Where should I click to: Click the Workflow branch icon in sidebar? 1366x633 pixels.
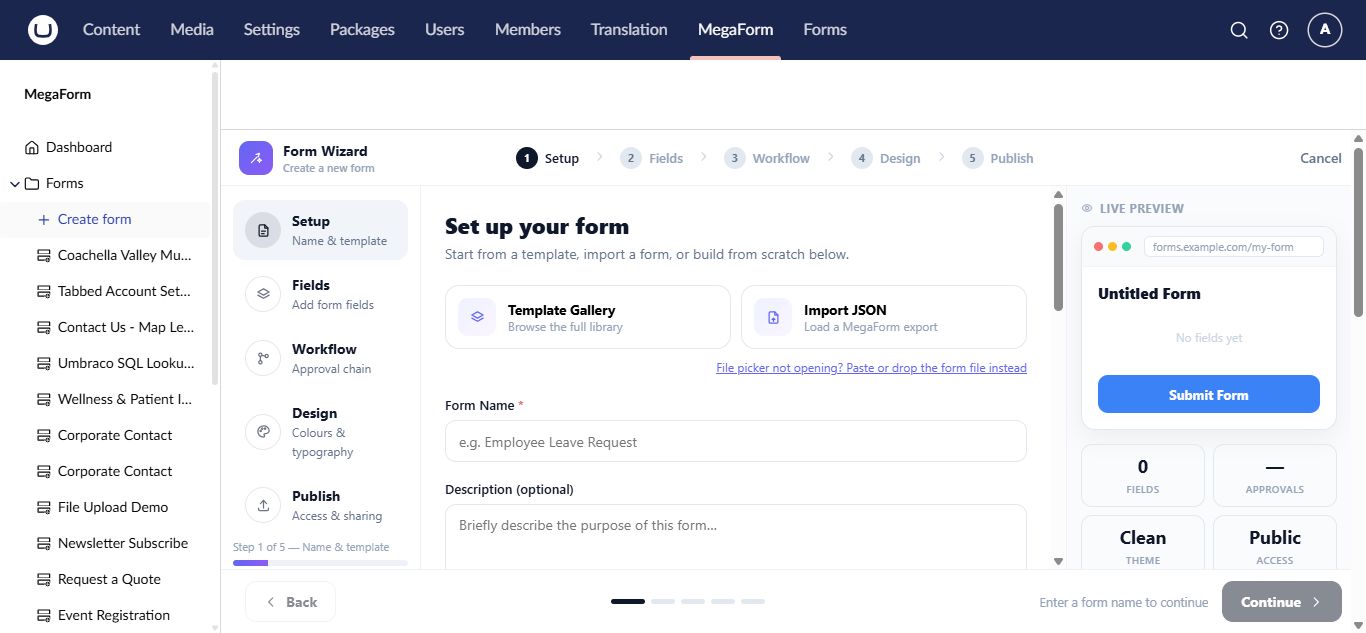[263, 358]
